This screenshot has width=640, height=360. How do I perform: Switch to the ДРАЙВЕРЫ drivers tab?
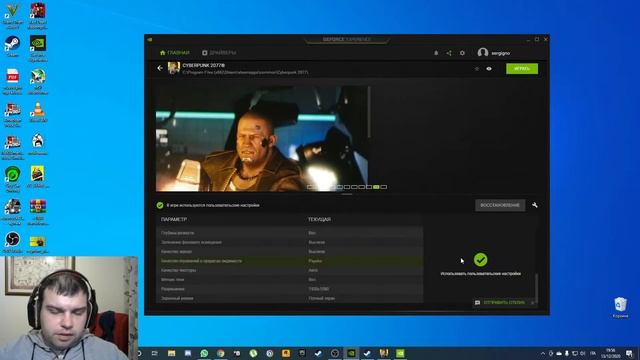point(219,53)
